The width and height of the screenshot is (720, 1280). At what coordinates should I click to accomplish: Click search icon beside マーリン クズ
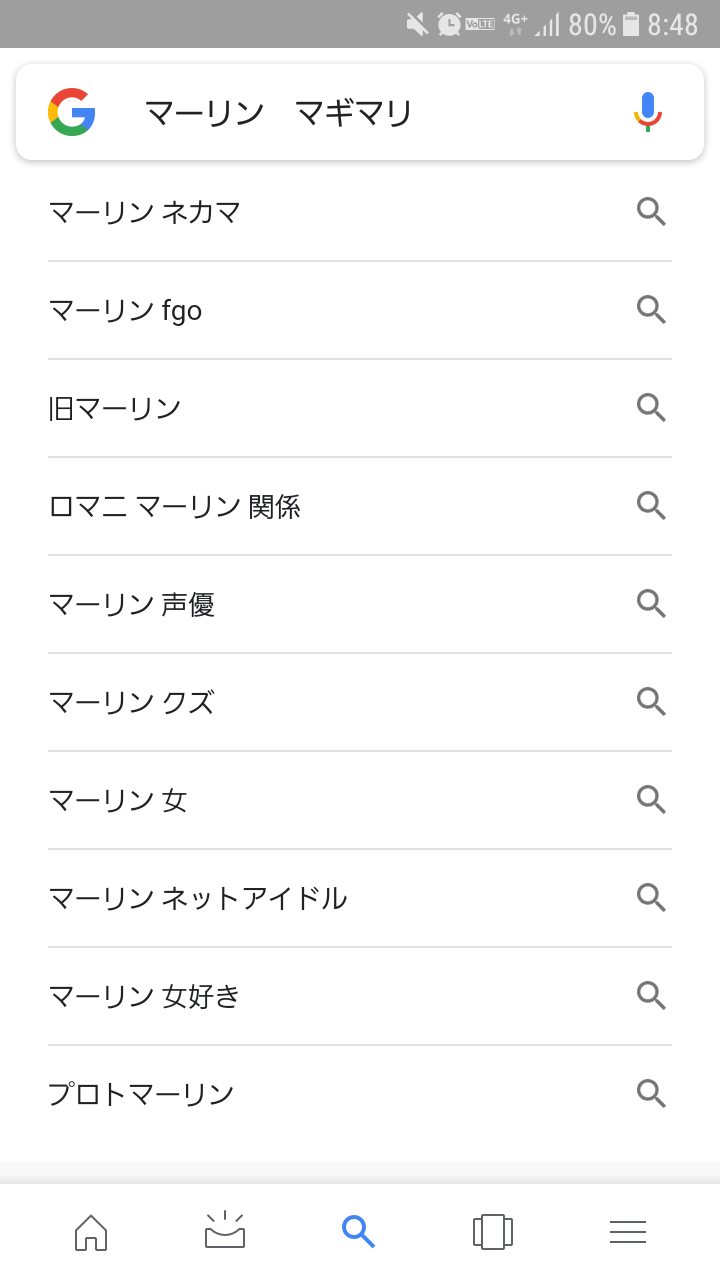tap(651, 701)
